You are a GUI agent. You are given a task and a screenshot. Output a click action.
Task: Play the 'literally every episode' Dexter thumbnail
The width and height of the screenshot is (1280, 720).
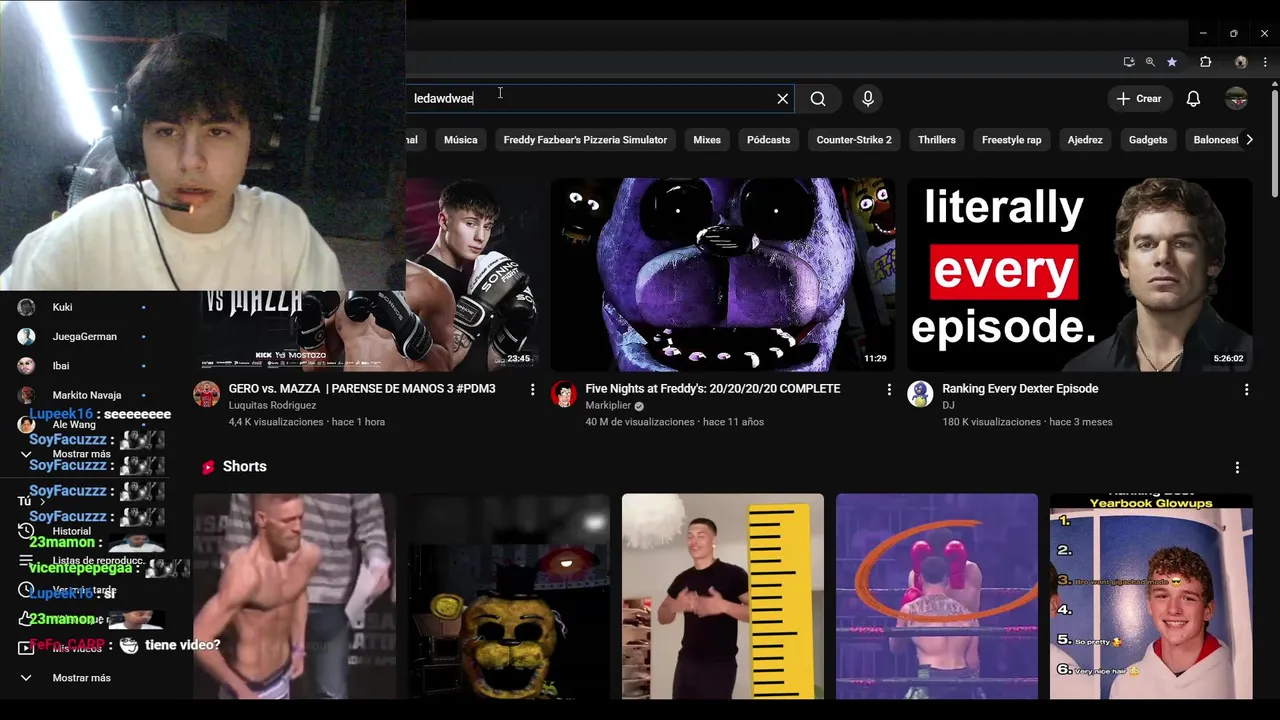coord(1080,275)
